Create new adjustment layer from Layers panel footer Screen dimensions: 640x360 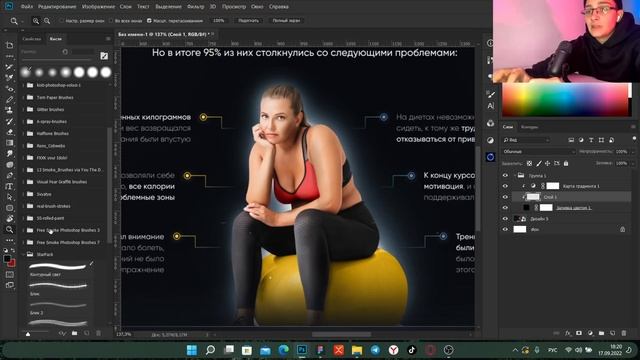pyautogui.click(x=590, y=333)
